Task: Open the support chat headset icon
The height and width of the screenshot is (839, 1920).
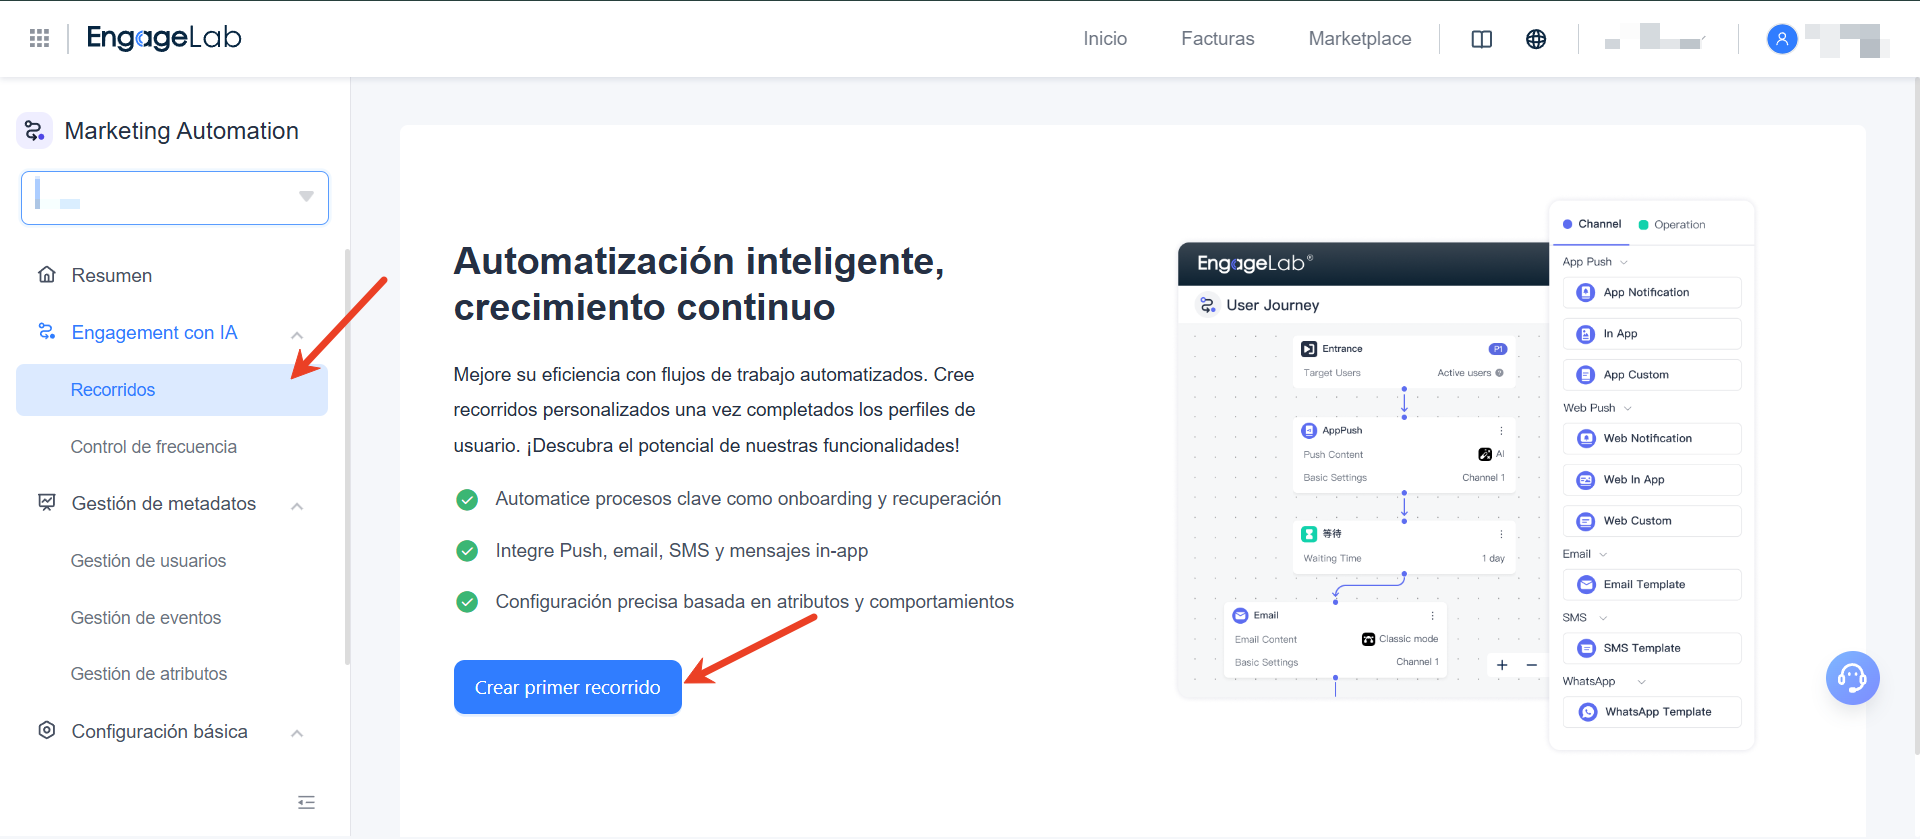Action: [1852, 678]
